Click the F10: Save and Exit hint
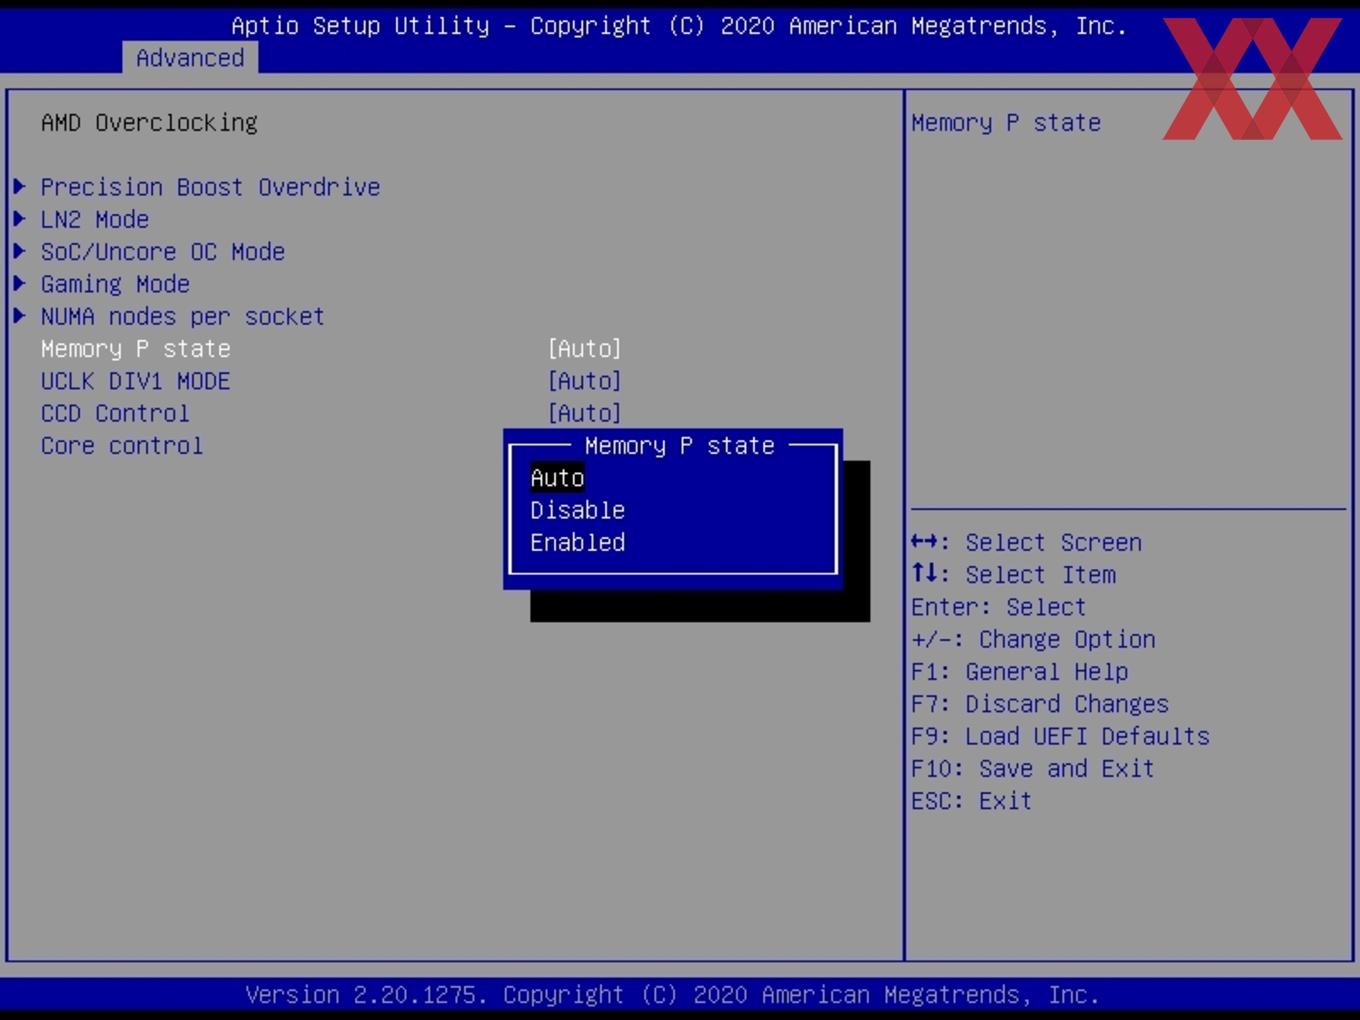 click(1033, 768)
